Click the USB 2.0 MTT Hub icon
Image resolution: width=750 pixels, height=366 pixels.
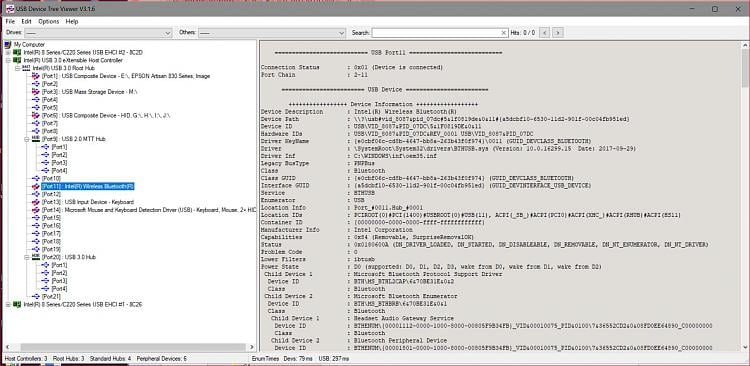pyautogui.click(x=36, y=139)
